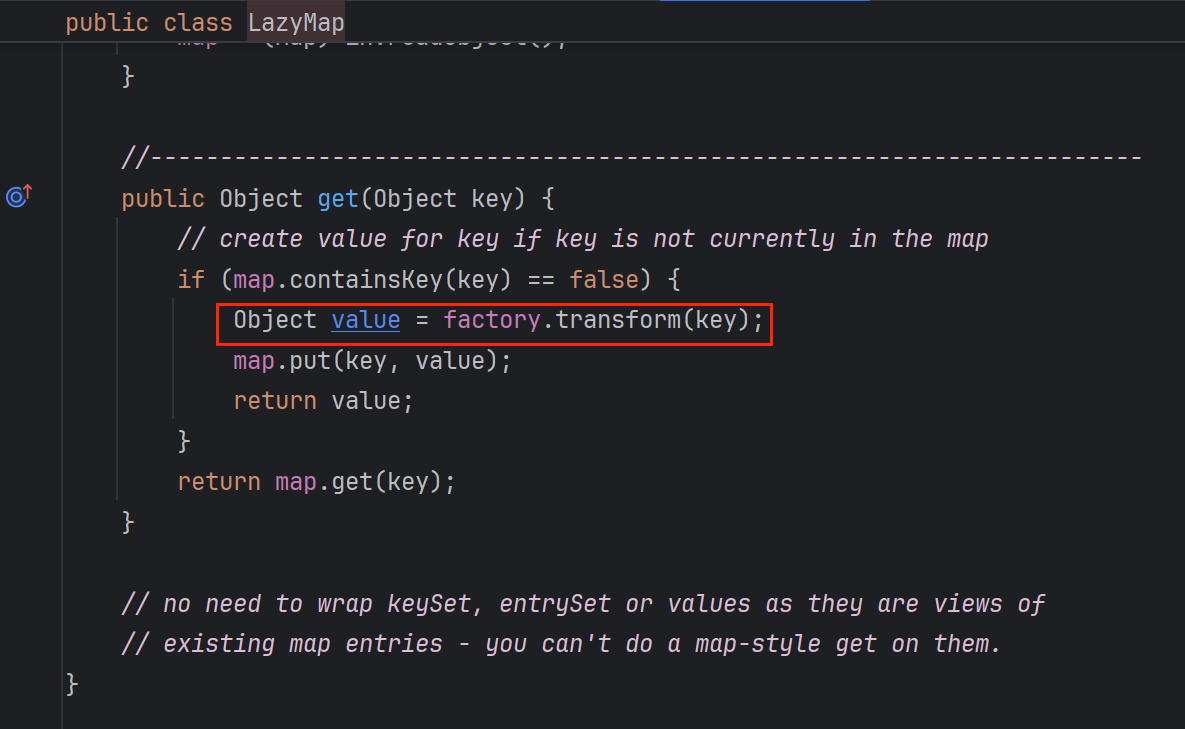Select the return value statement
Screen dimensions: 1185x729
pos(320,400)
